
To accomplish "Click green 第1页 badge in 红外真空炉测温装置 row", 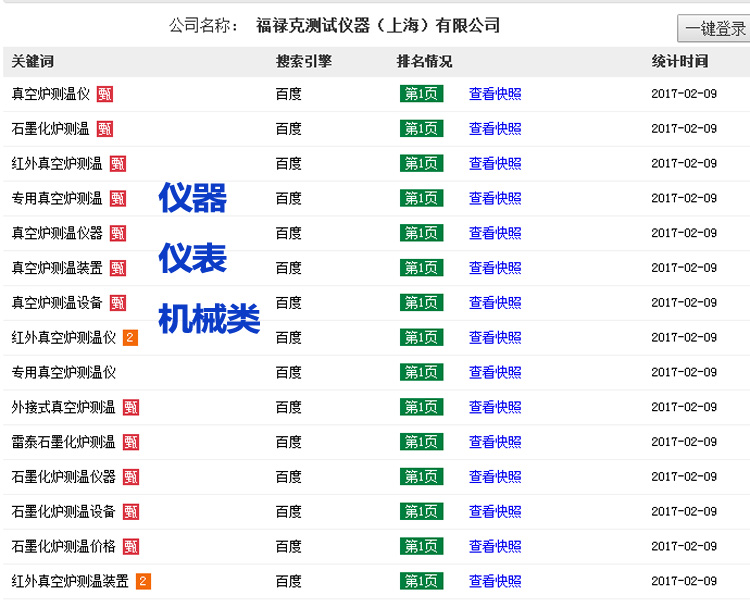I will (x=421, y=581).
